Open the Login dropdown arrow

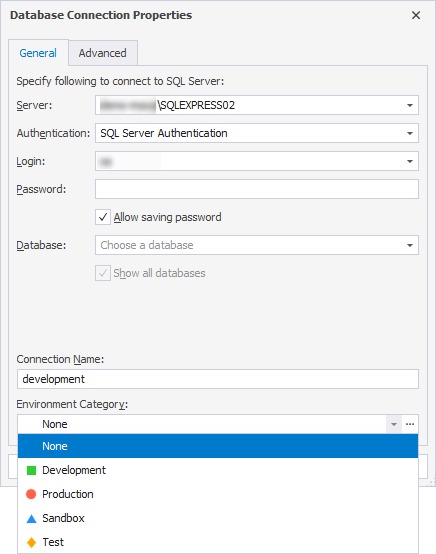point(410,161)
